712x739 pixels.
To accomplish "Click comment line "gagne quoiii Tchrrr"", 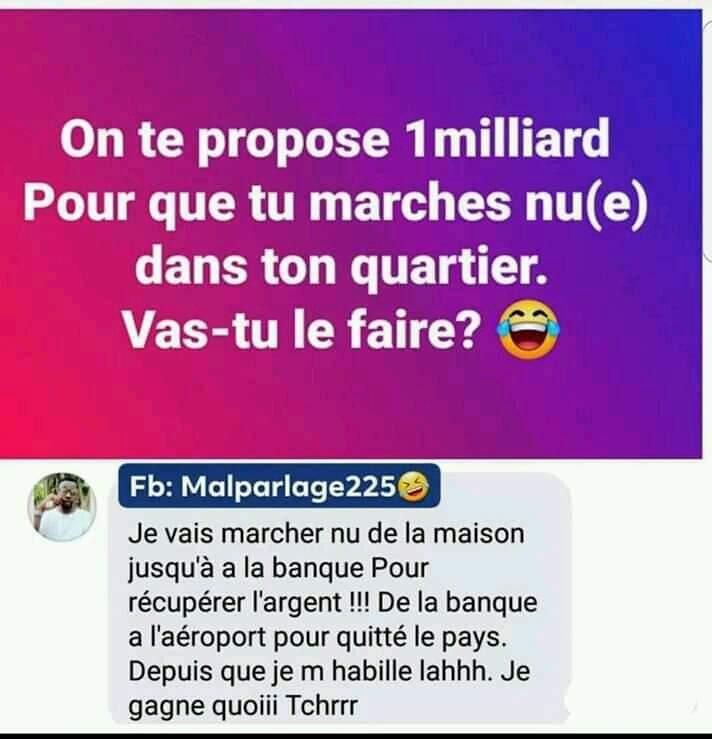I will (x=243, y=706).
